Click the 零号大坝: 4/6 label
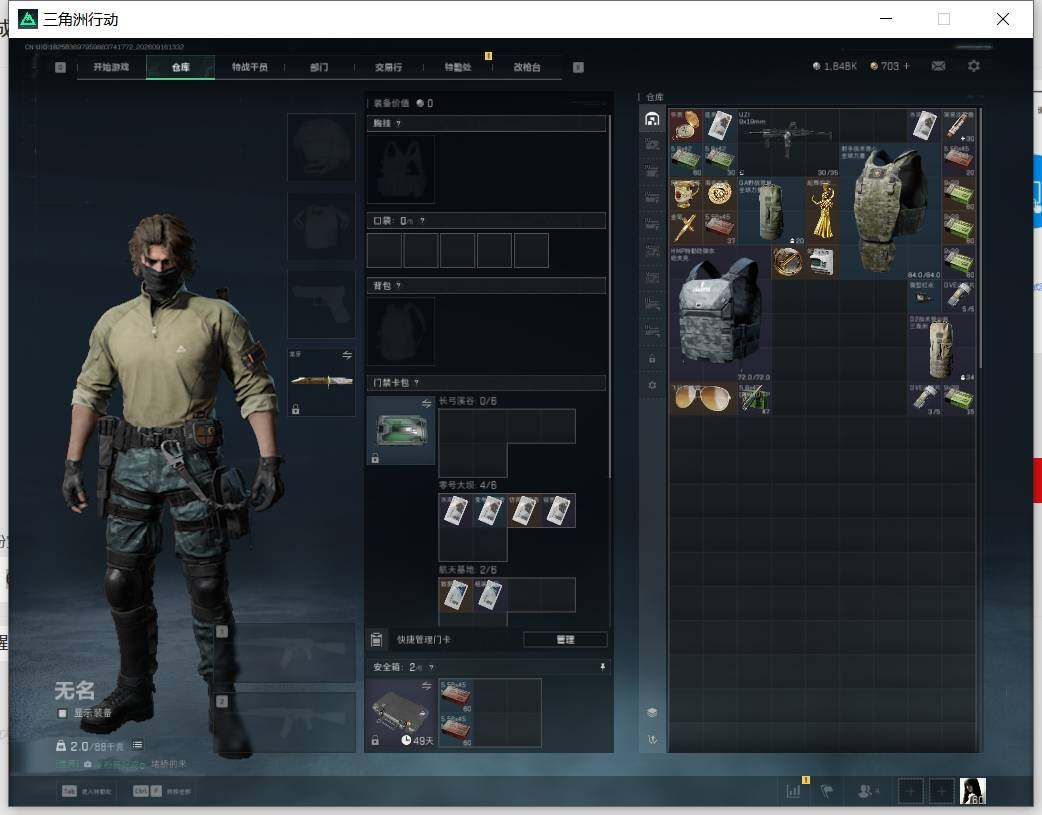 (468, 485)
